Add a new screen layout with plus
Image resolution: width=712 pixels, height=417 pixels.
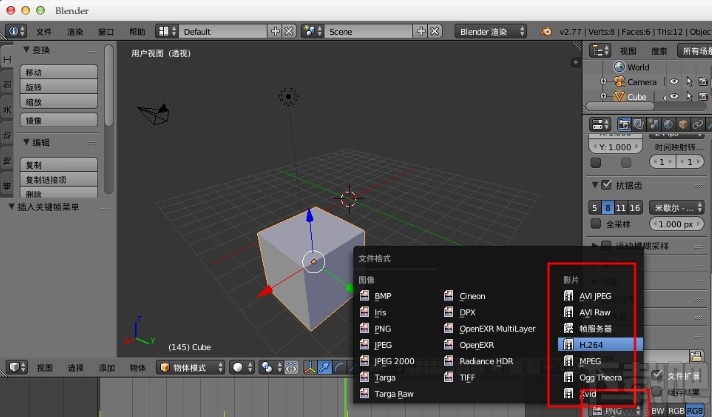click(x=275, y=31)
